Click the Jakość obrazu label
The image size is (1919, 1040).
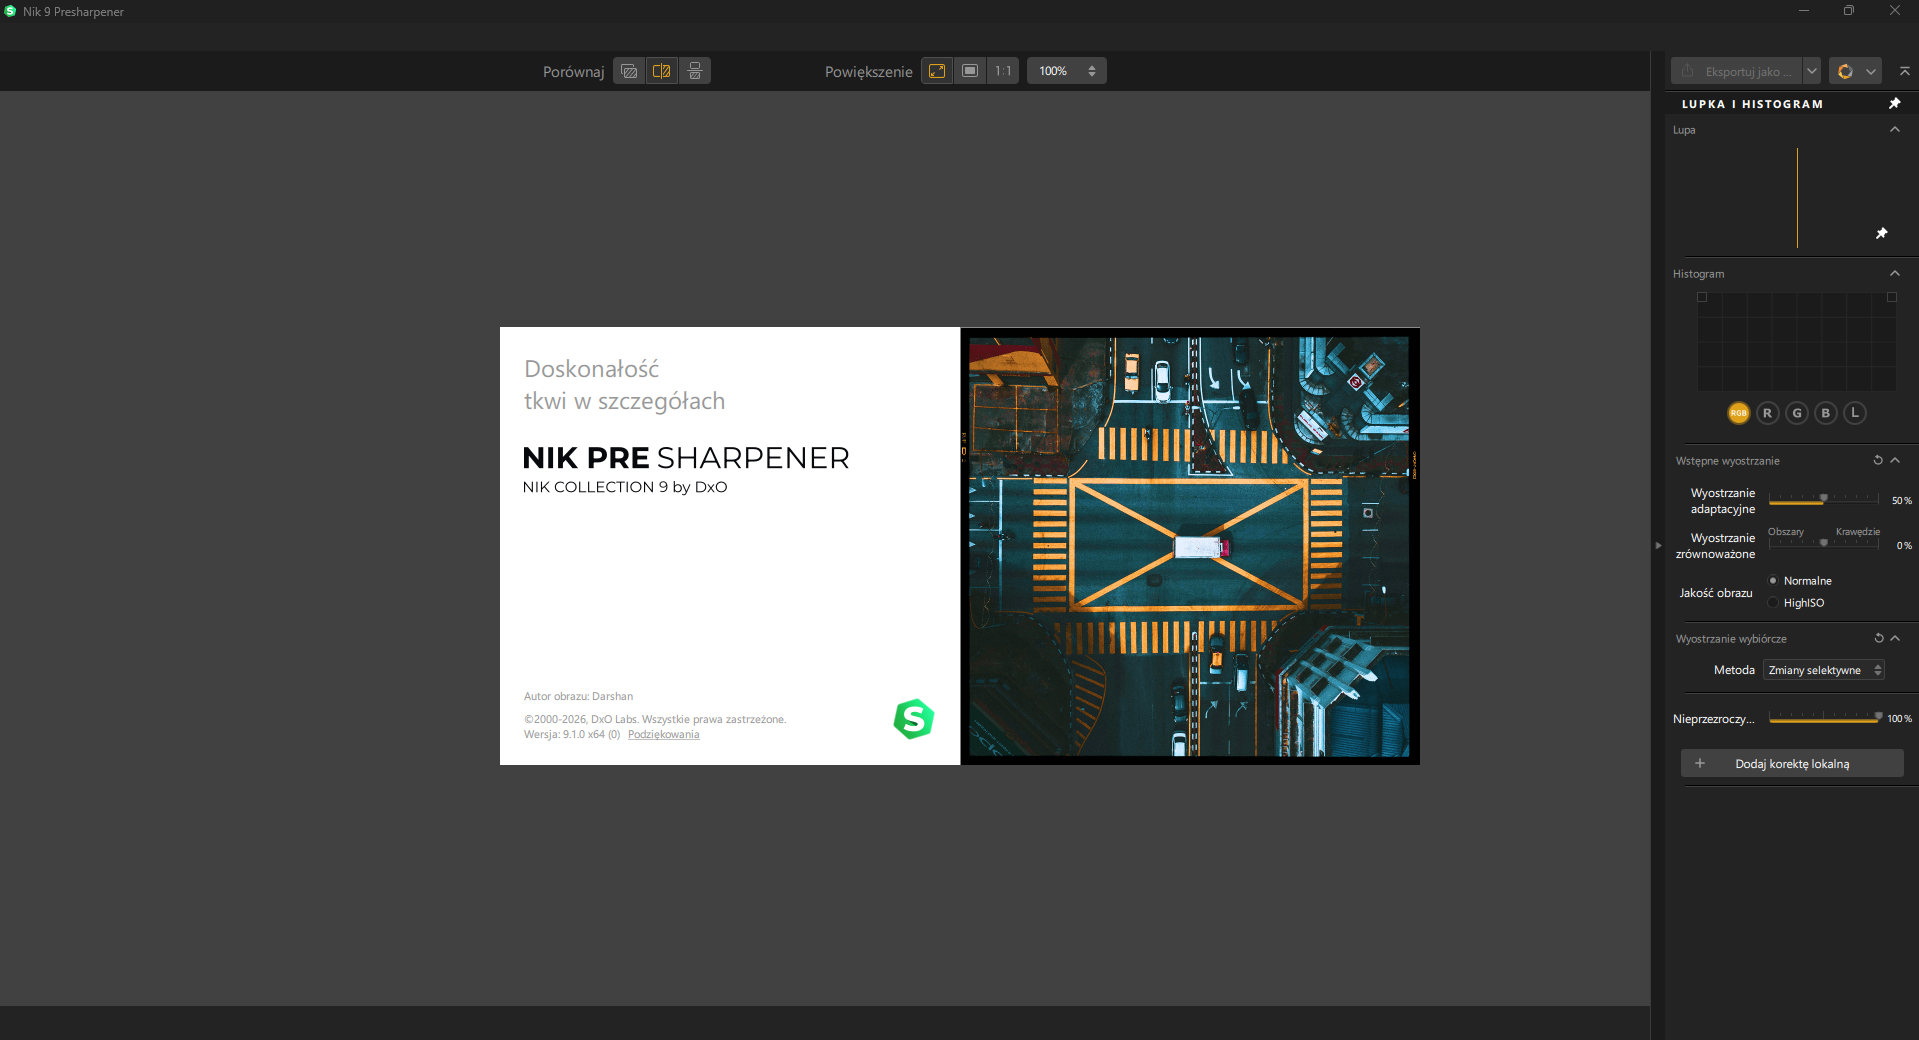(1716, 593)
